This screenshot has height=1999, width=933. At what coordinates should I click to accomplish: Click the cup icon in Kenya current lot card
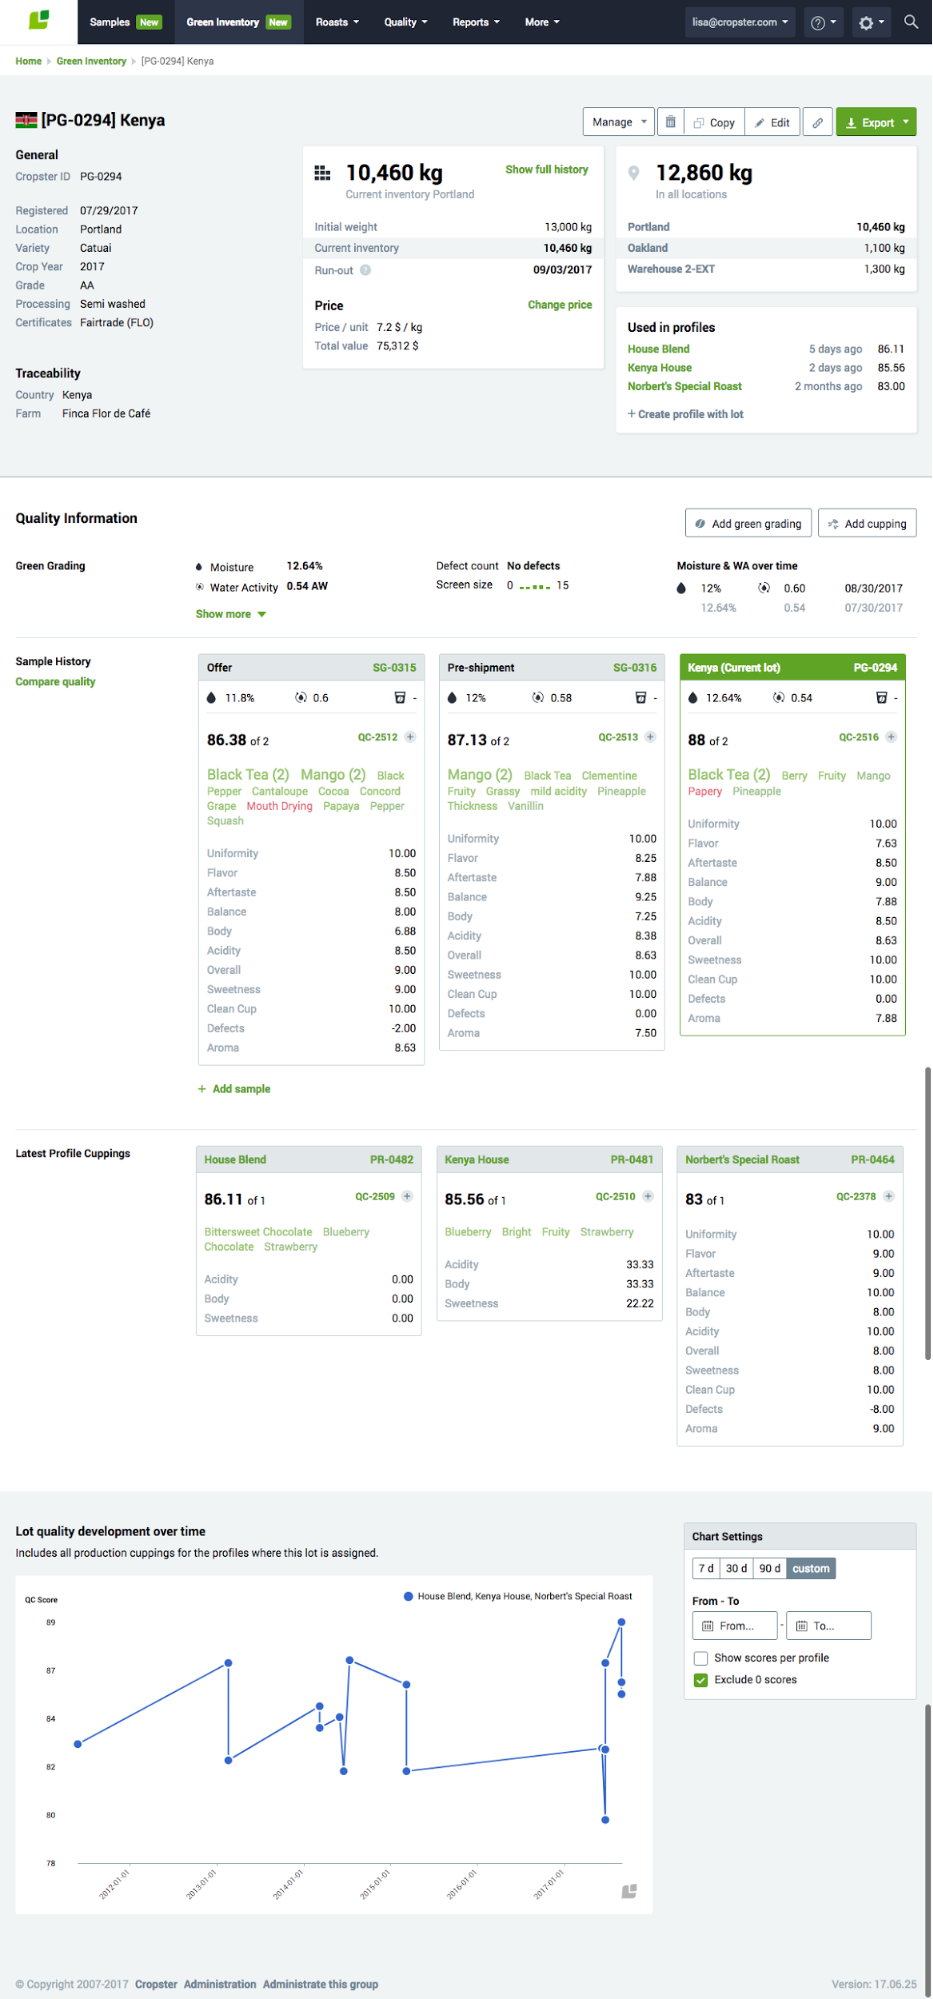point(881,697)
